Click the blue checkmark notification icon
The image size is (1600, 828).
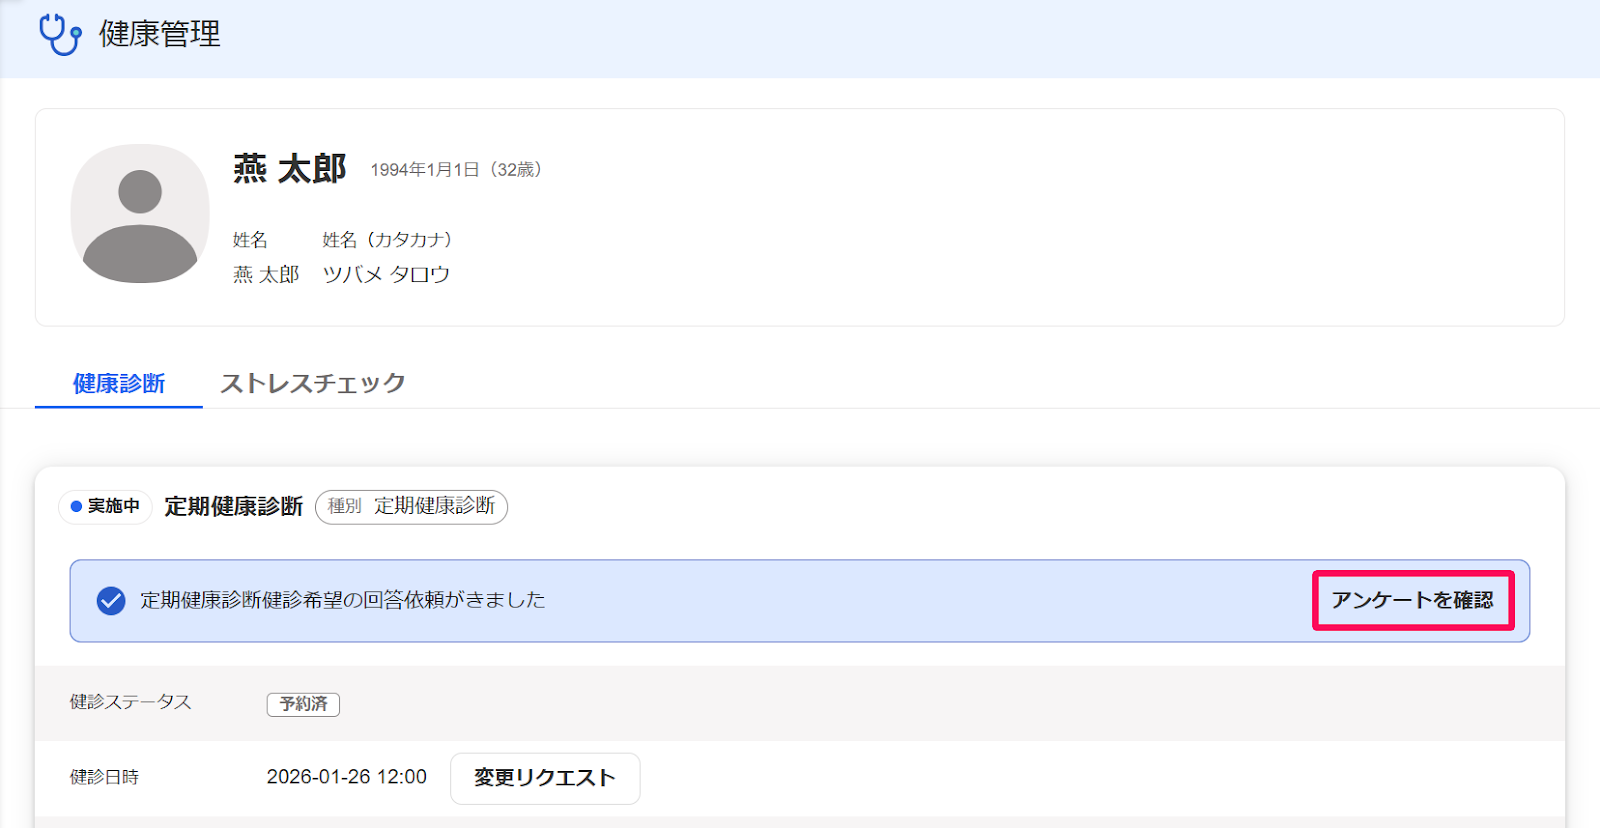(111, 601)
